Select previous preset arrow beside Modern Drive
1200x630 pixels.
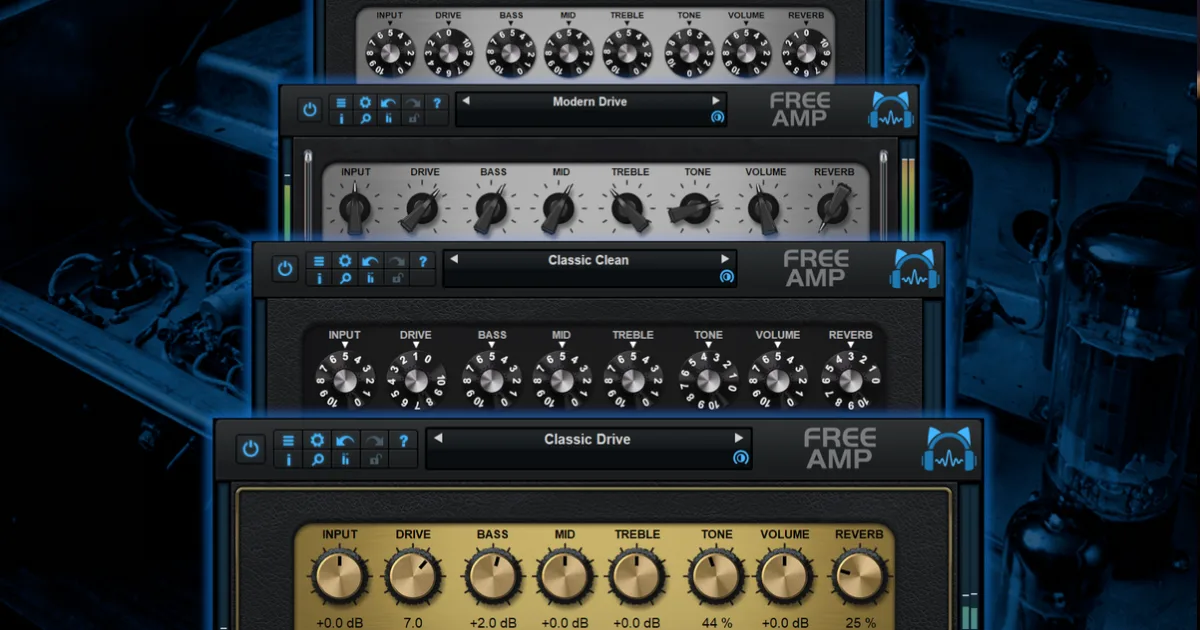[x=465, y=101]
